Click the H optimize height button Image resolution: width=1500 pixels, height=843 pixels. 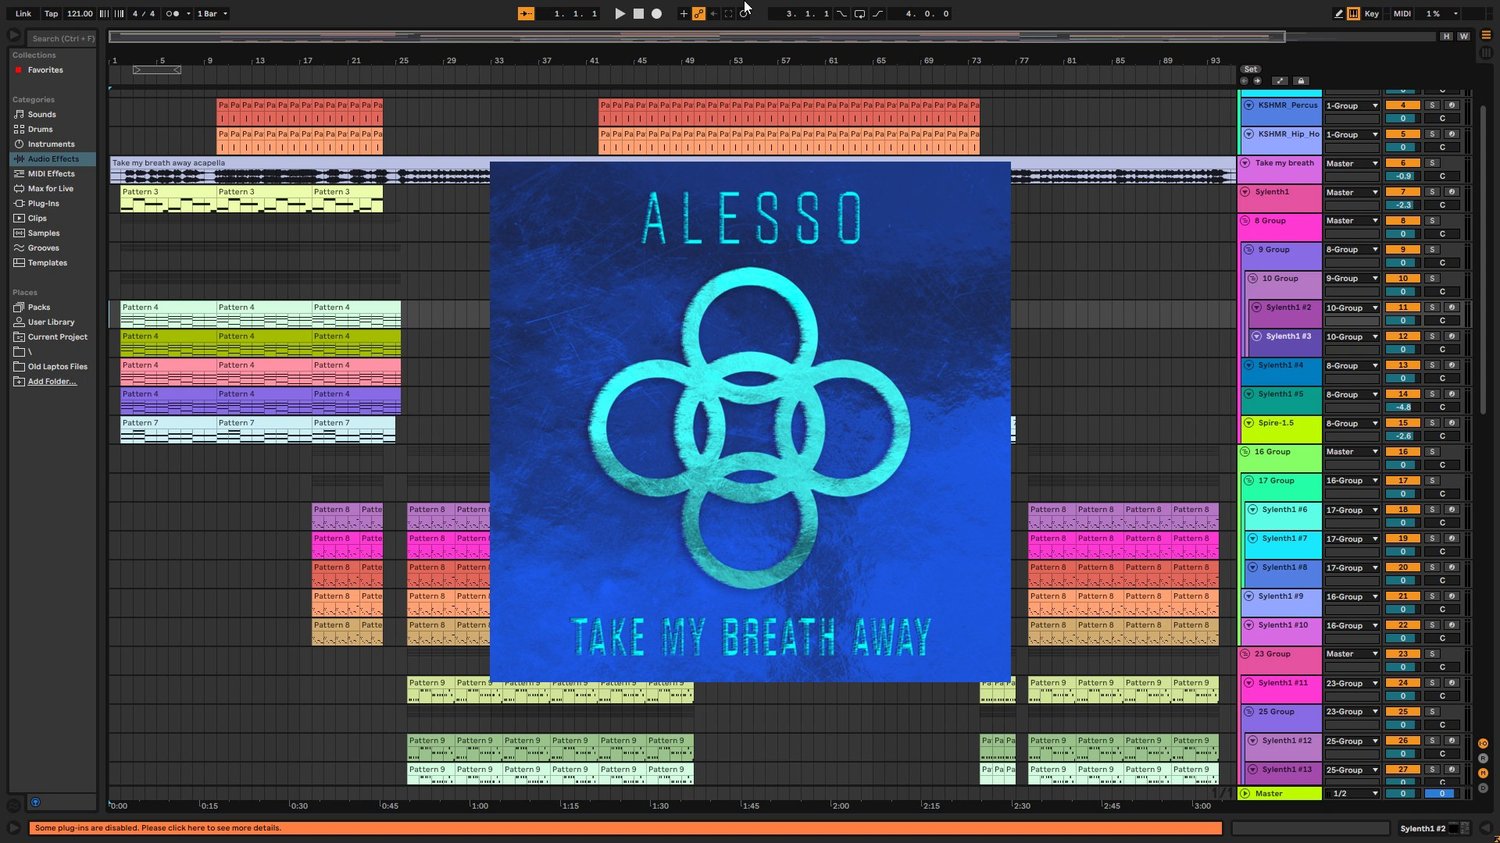pos(1446,36)
